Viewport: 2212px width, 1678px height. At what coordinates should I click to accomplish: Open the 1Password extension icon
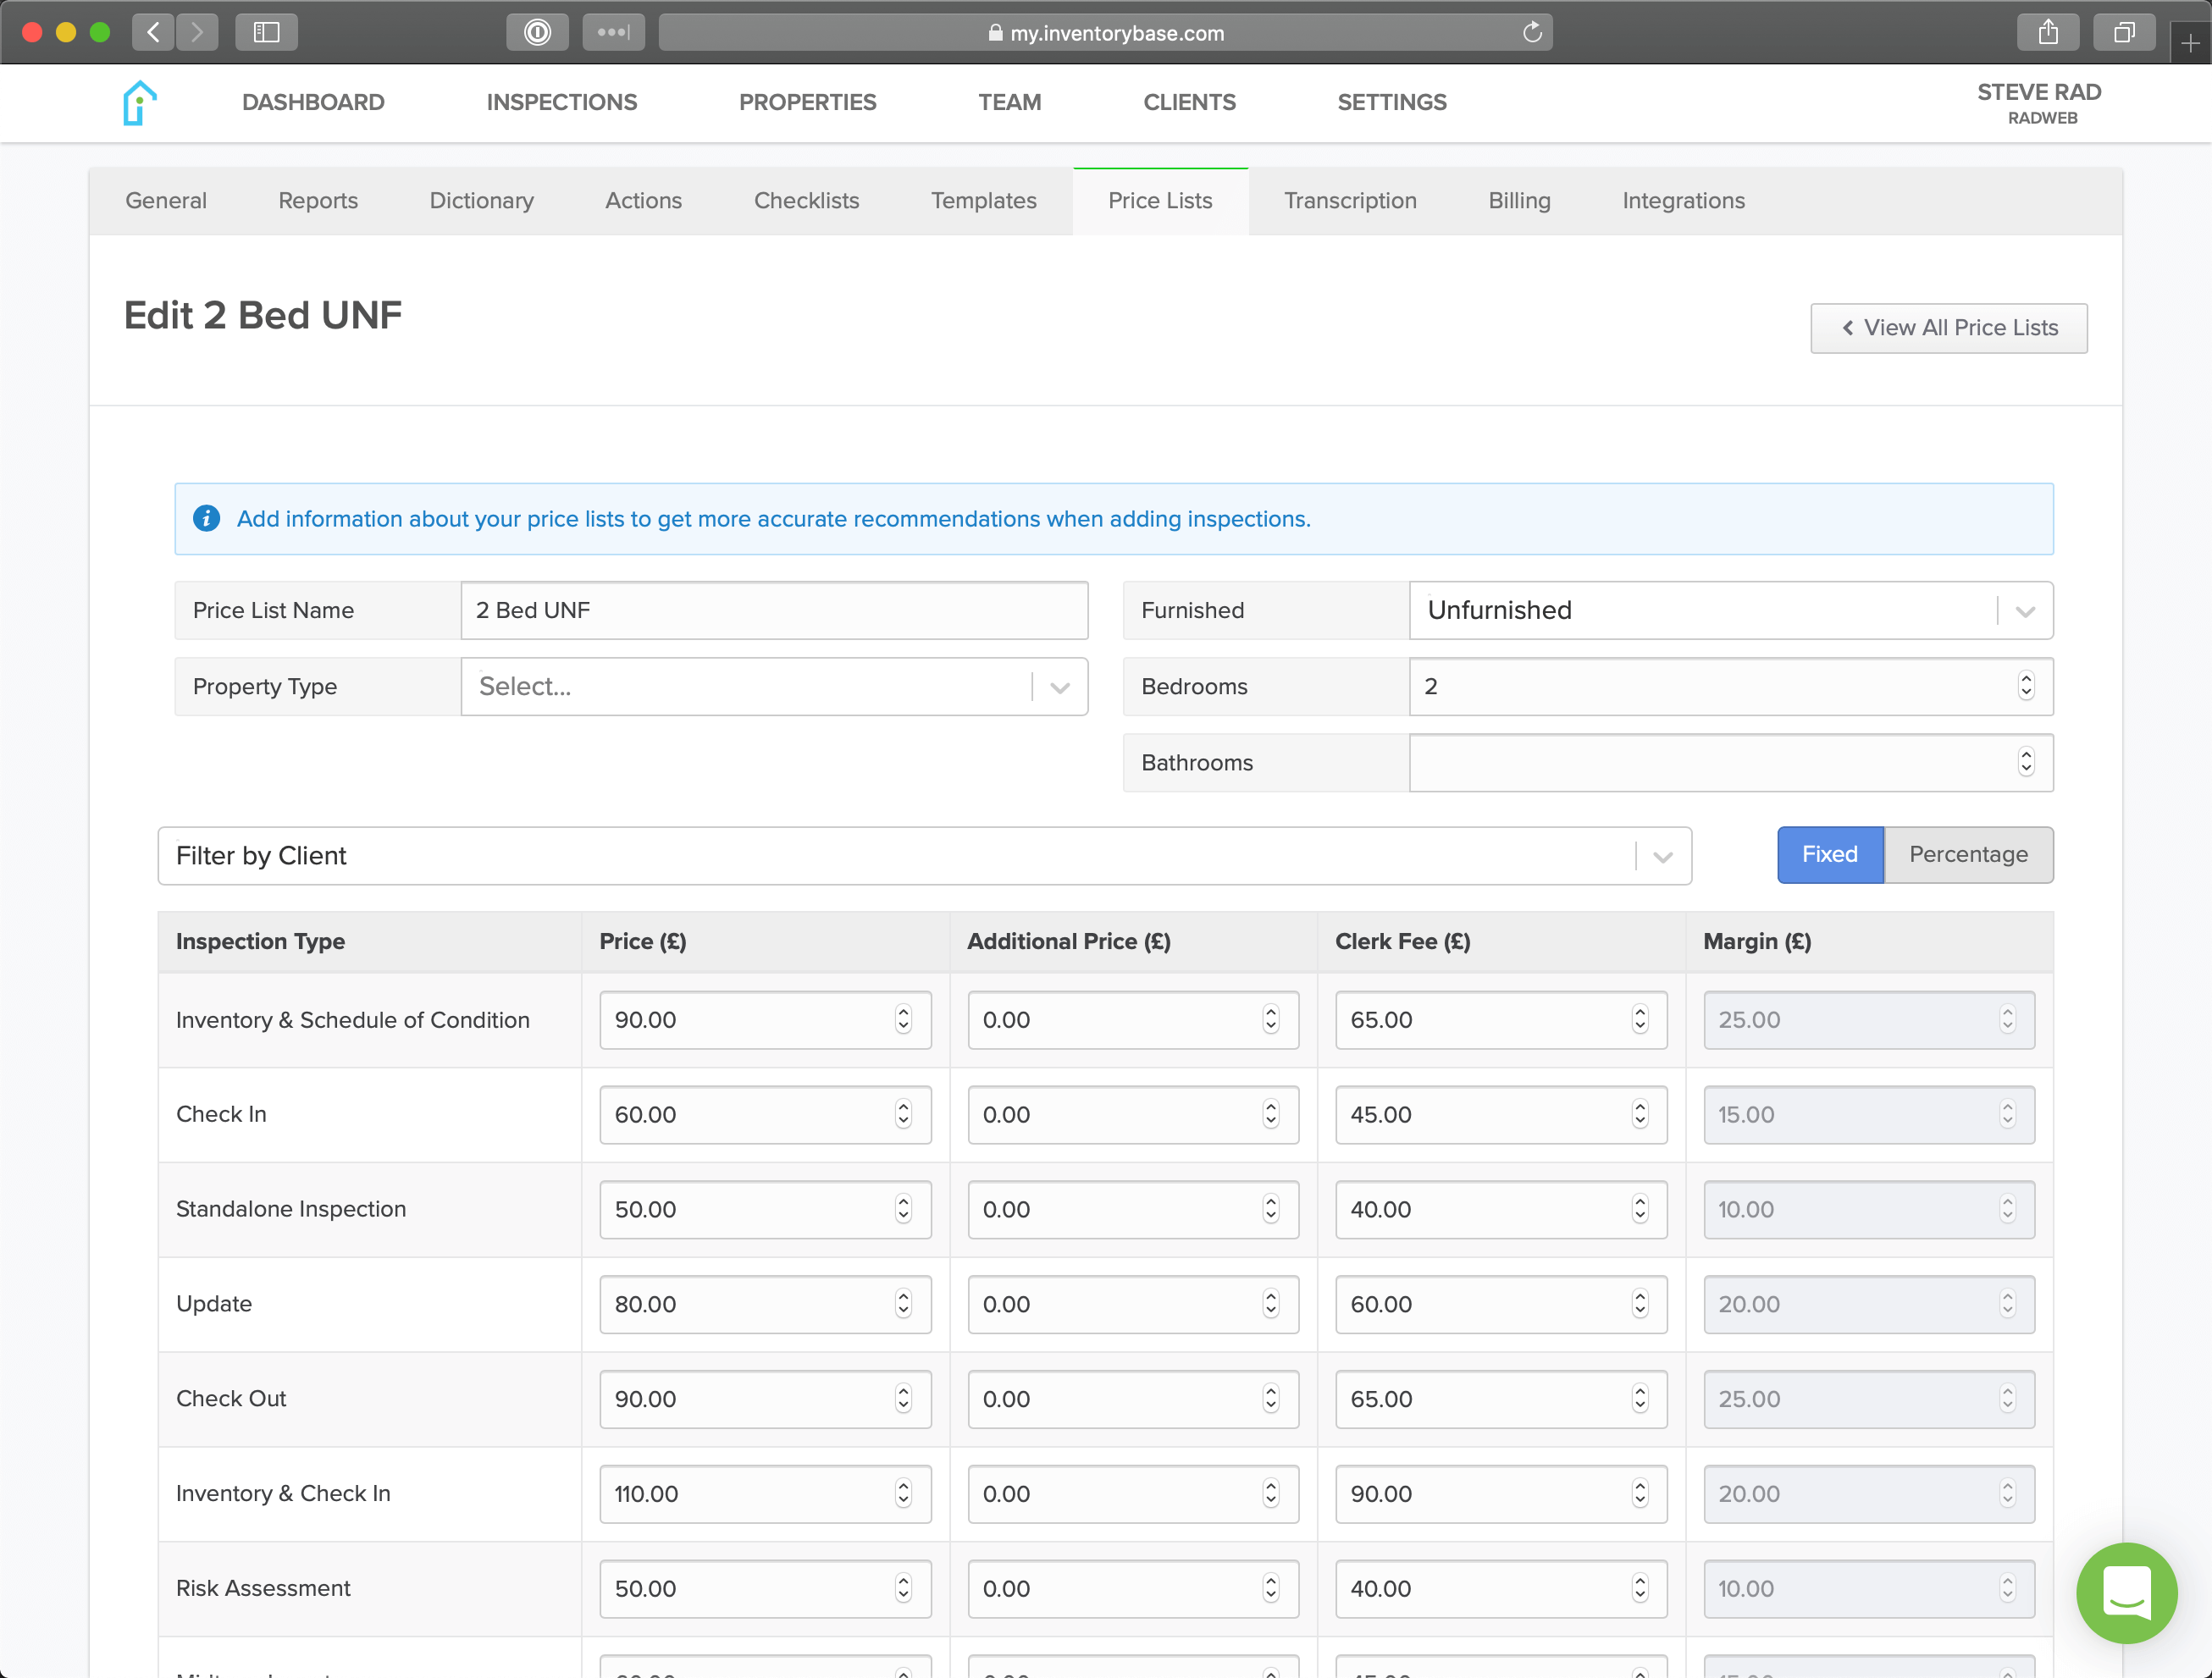tap(538, 32)
